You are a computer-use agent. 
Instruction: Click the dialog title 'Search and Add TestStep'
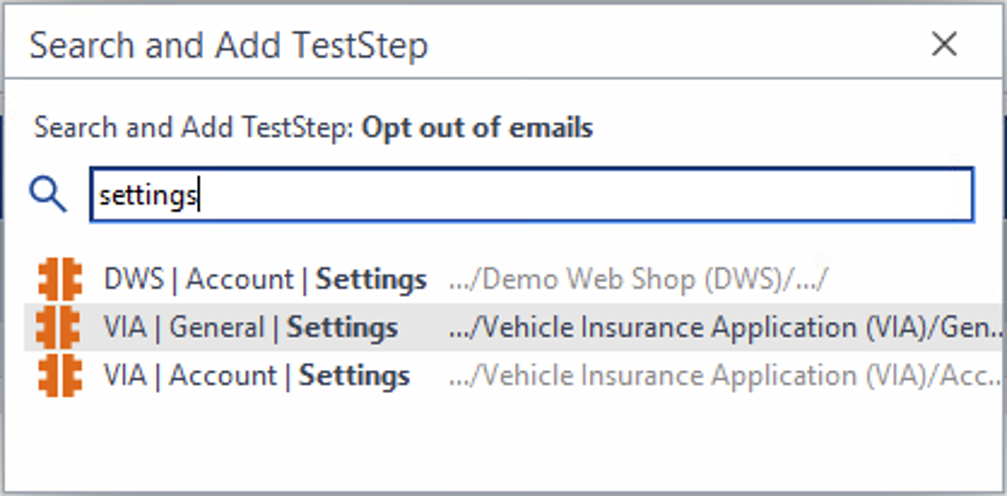[229, 45]
